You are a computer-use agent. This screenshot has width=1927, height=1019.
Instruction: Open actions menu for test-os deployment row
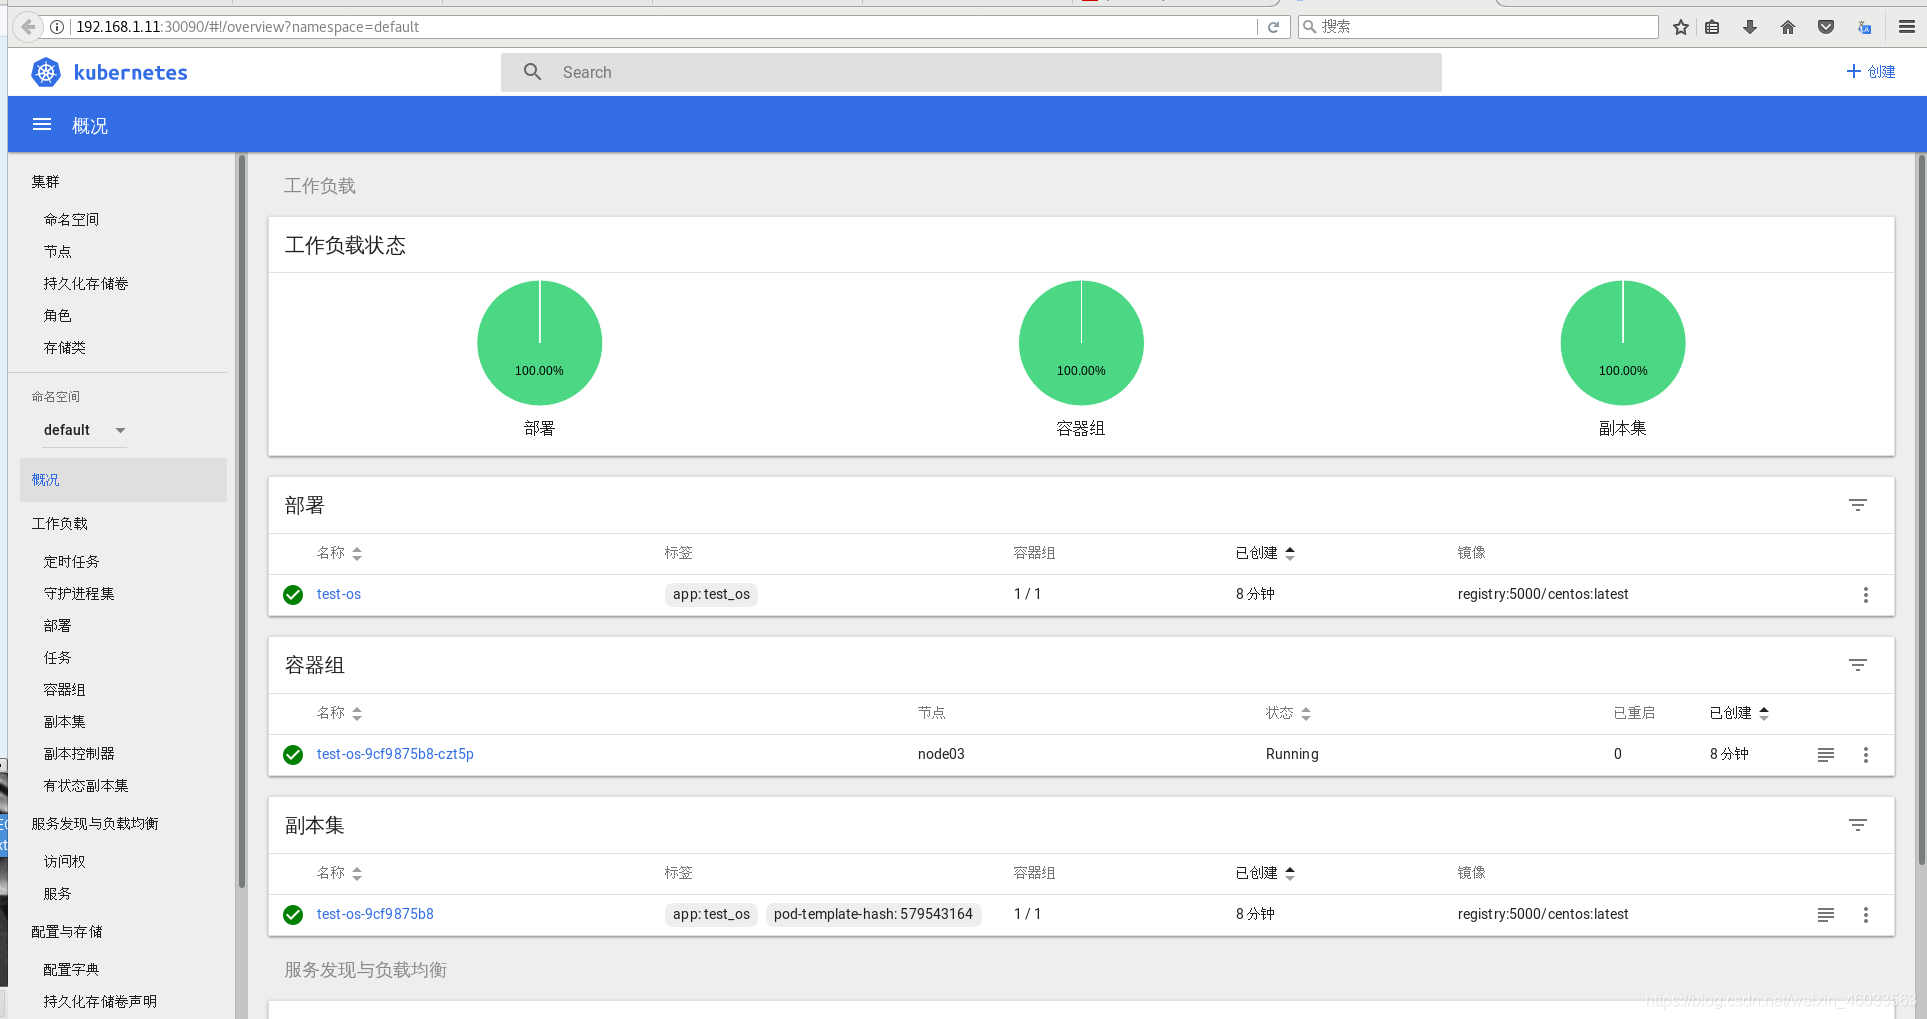[x=1866, y=595]
